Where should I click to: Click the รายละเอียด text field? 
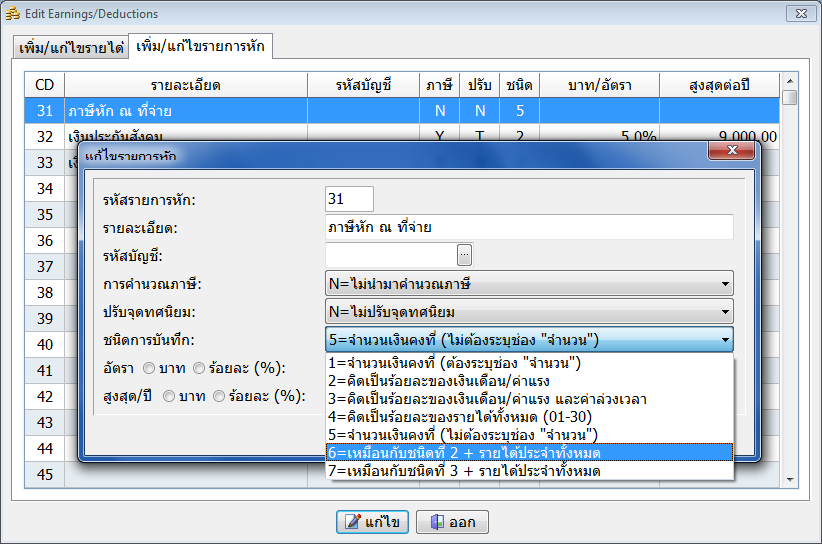coord(529,227)
